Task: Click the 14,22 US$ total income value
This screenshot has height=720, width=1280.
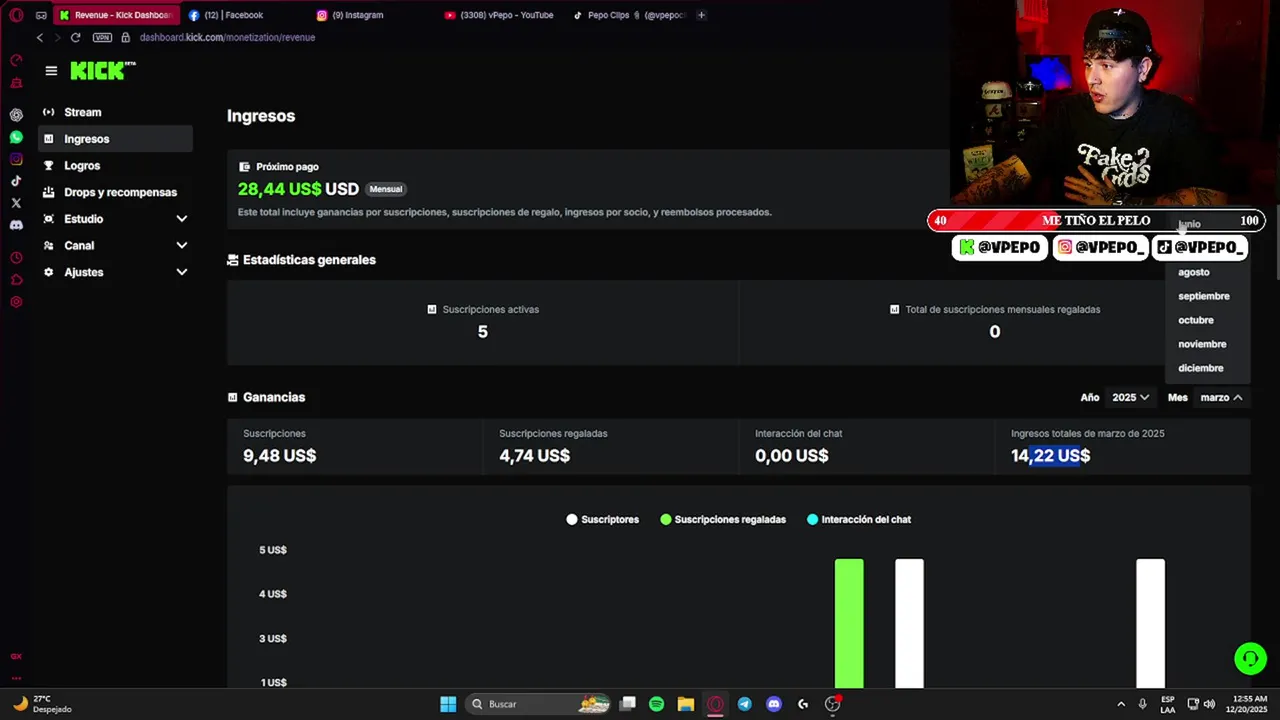Action: coord(1050,455)
